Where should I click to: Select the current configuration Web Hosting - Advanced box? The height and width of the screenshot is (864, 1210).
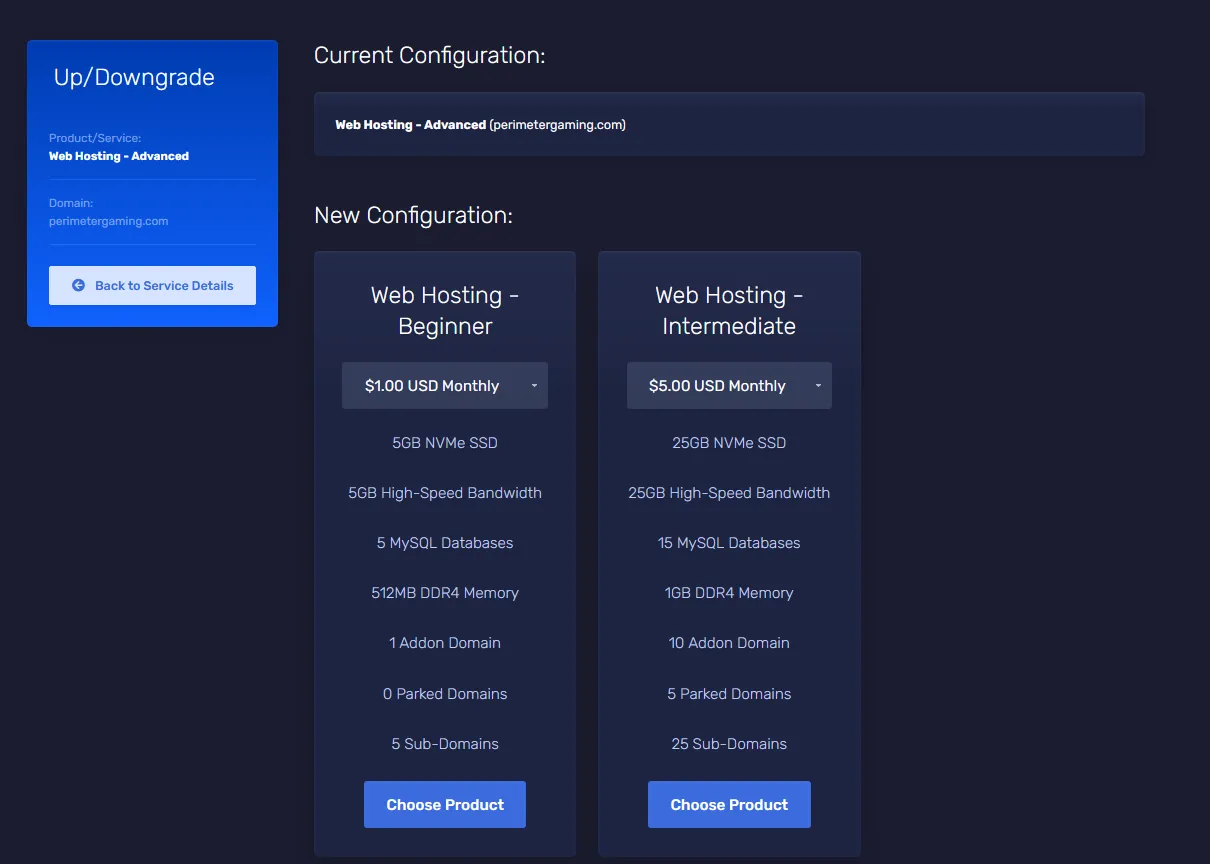(x=729, y=125)
